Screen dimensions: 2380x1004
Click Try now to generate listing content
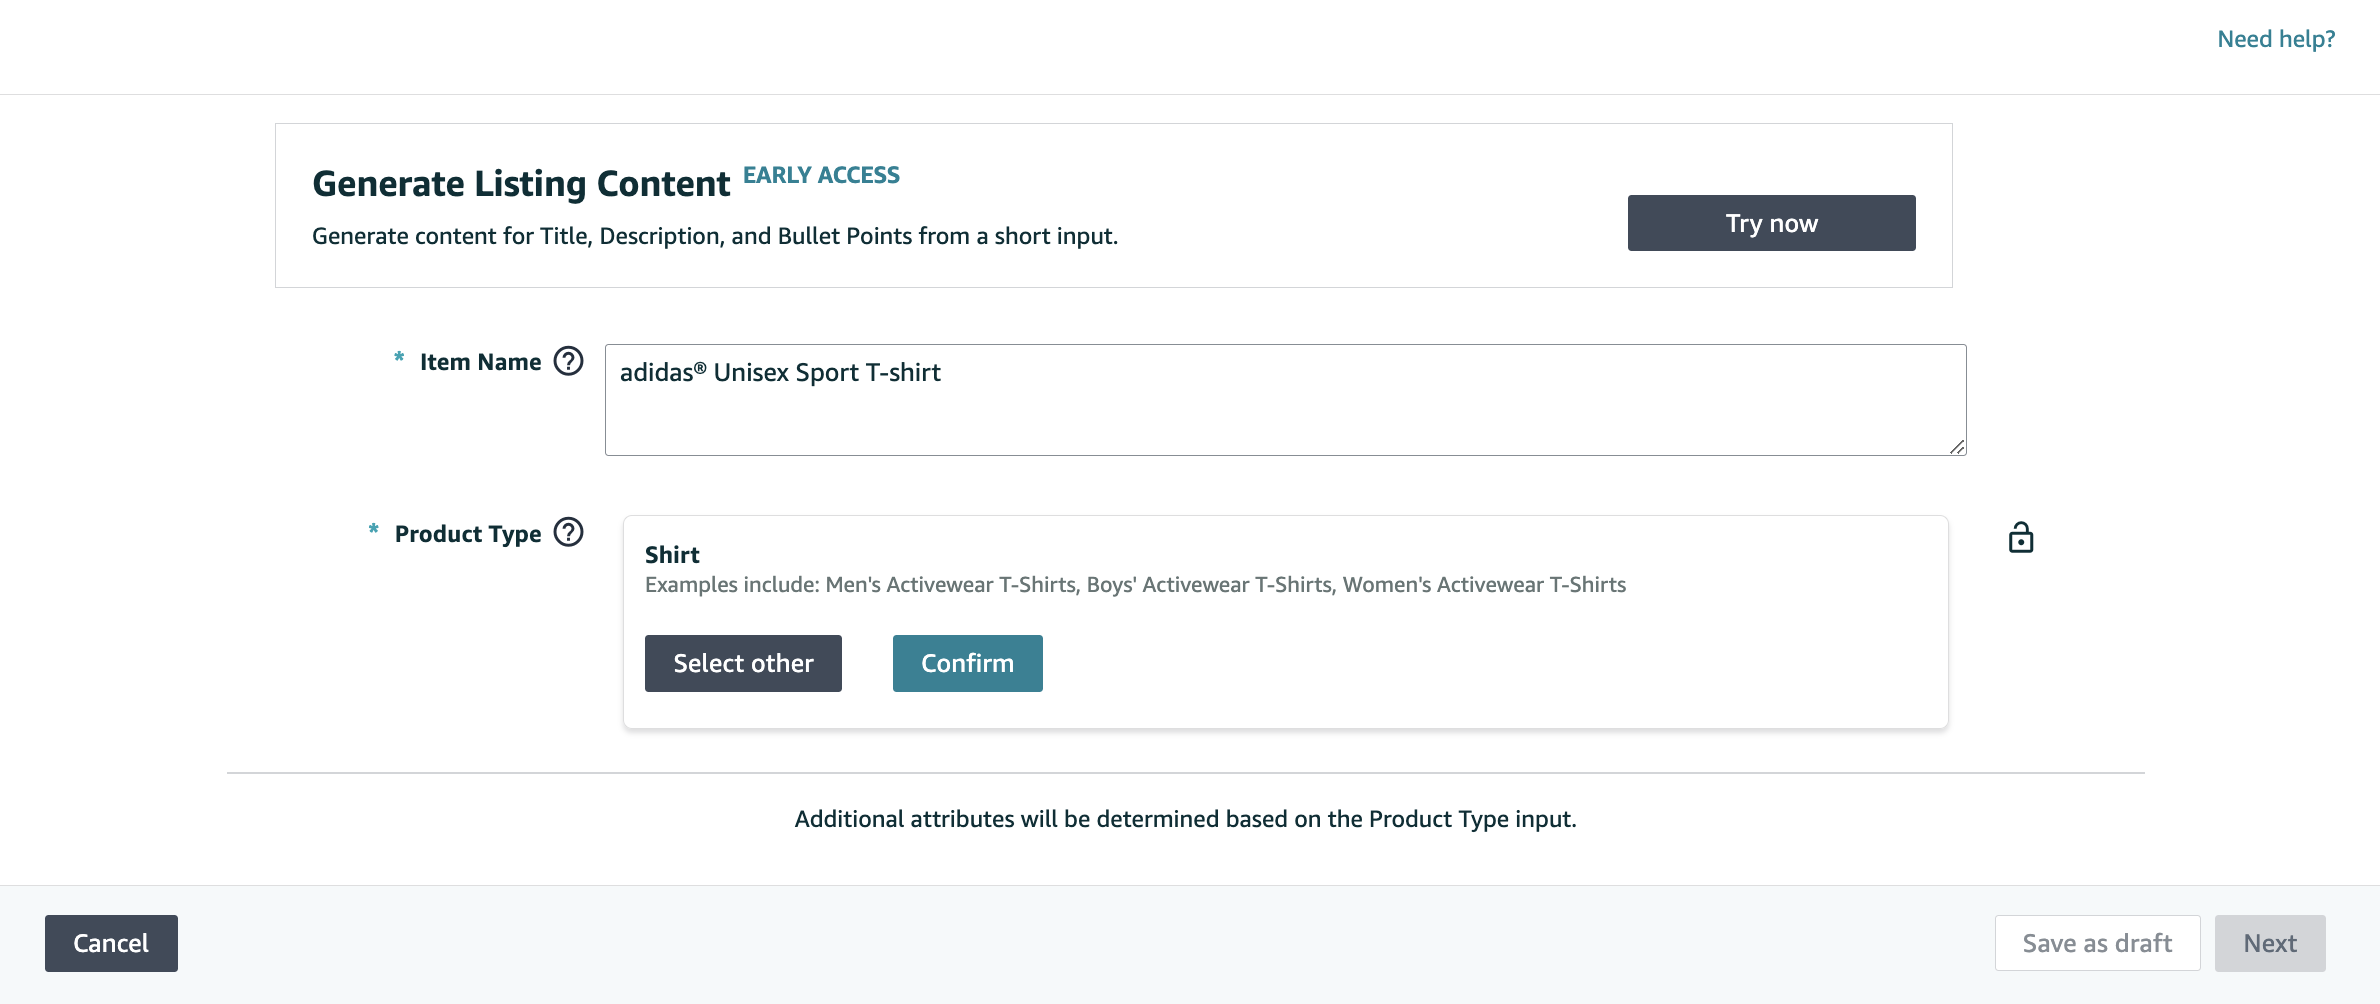(x=1770, y=222)
